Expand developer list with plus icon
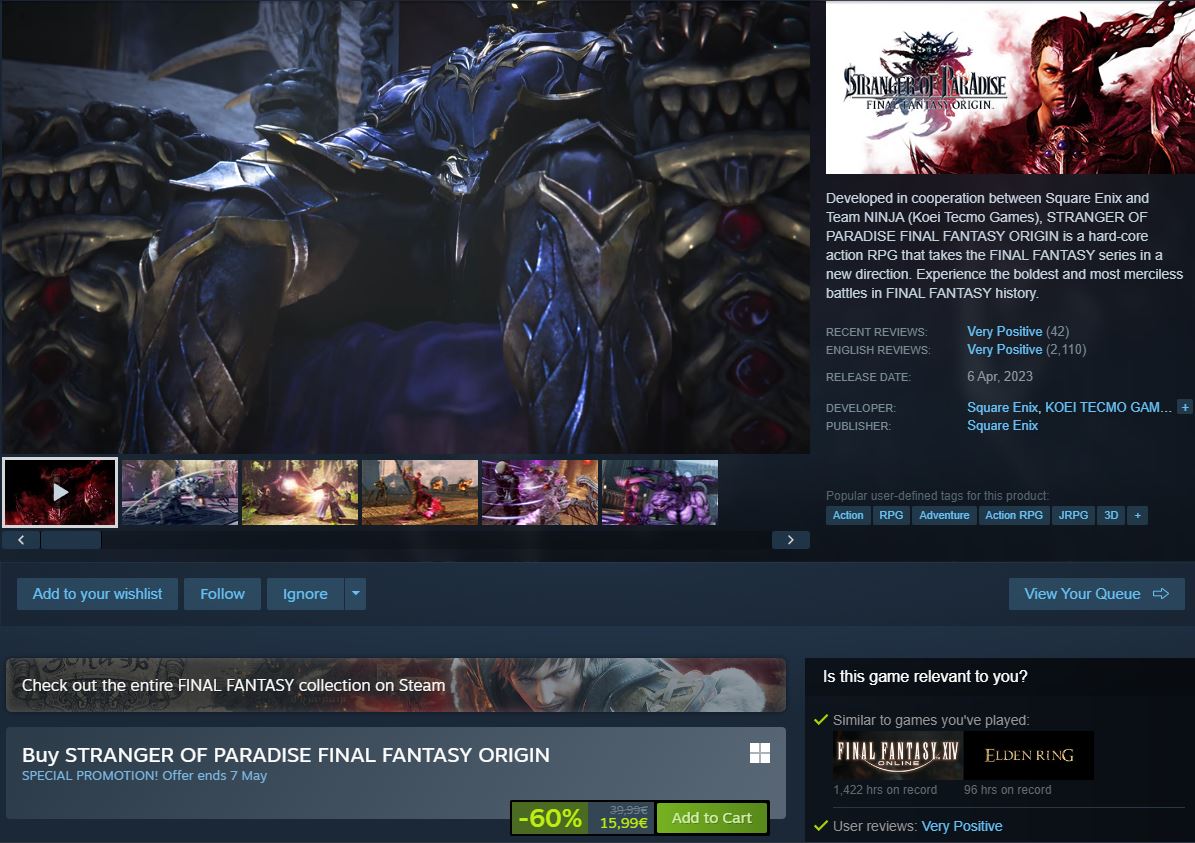 click(1184, 407)
